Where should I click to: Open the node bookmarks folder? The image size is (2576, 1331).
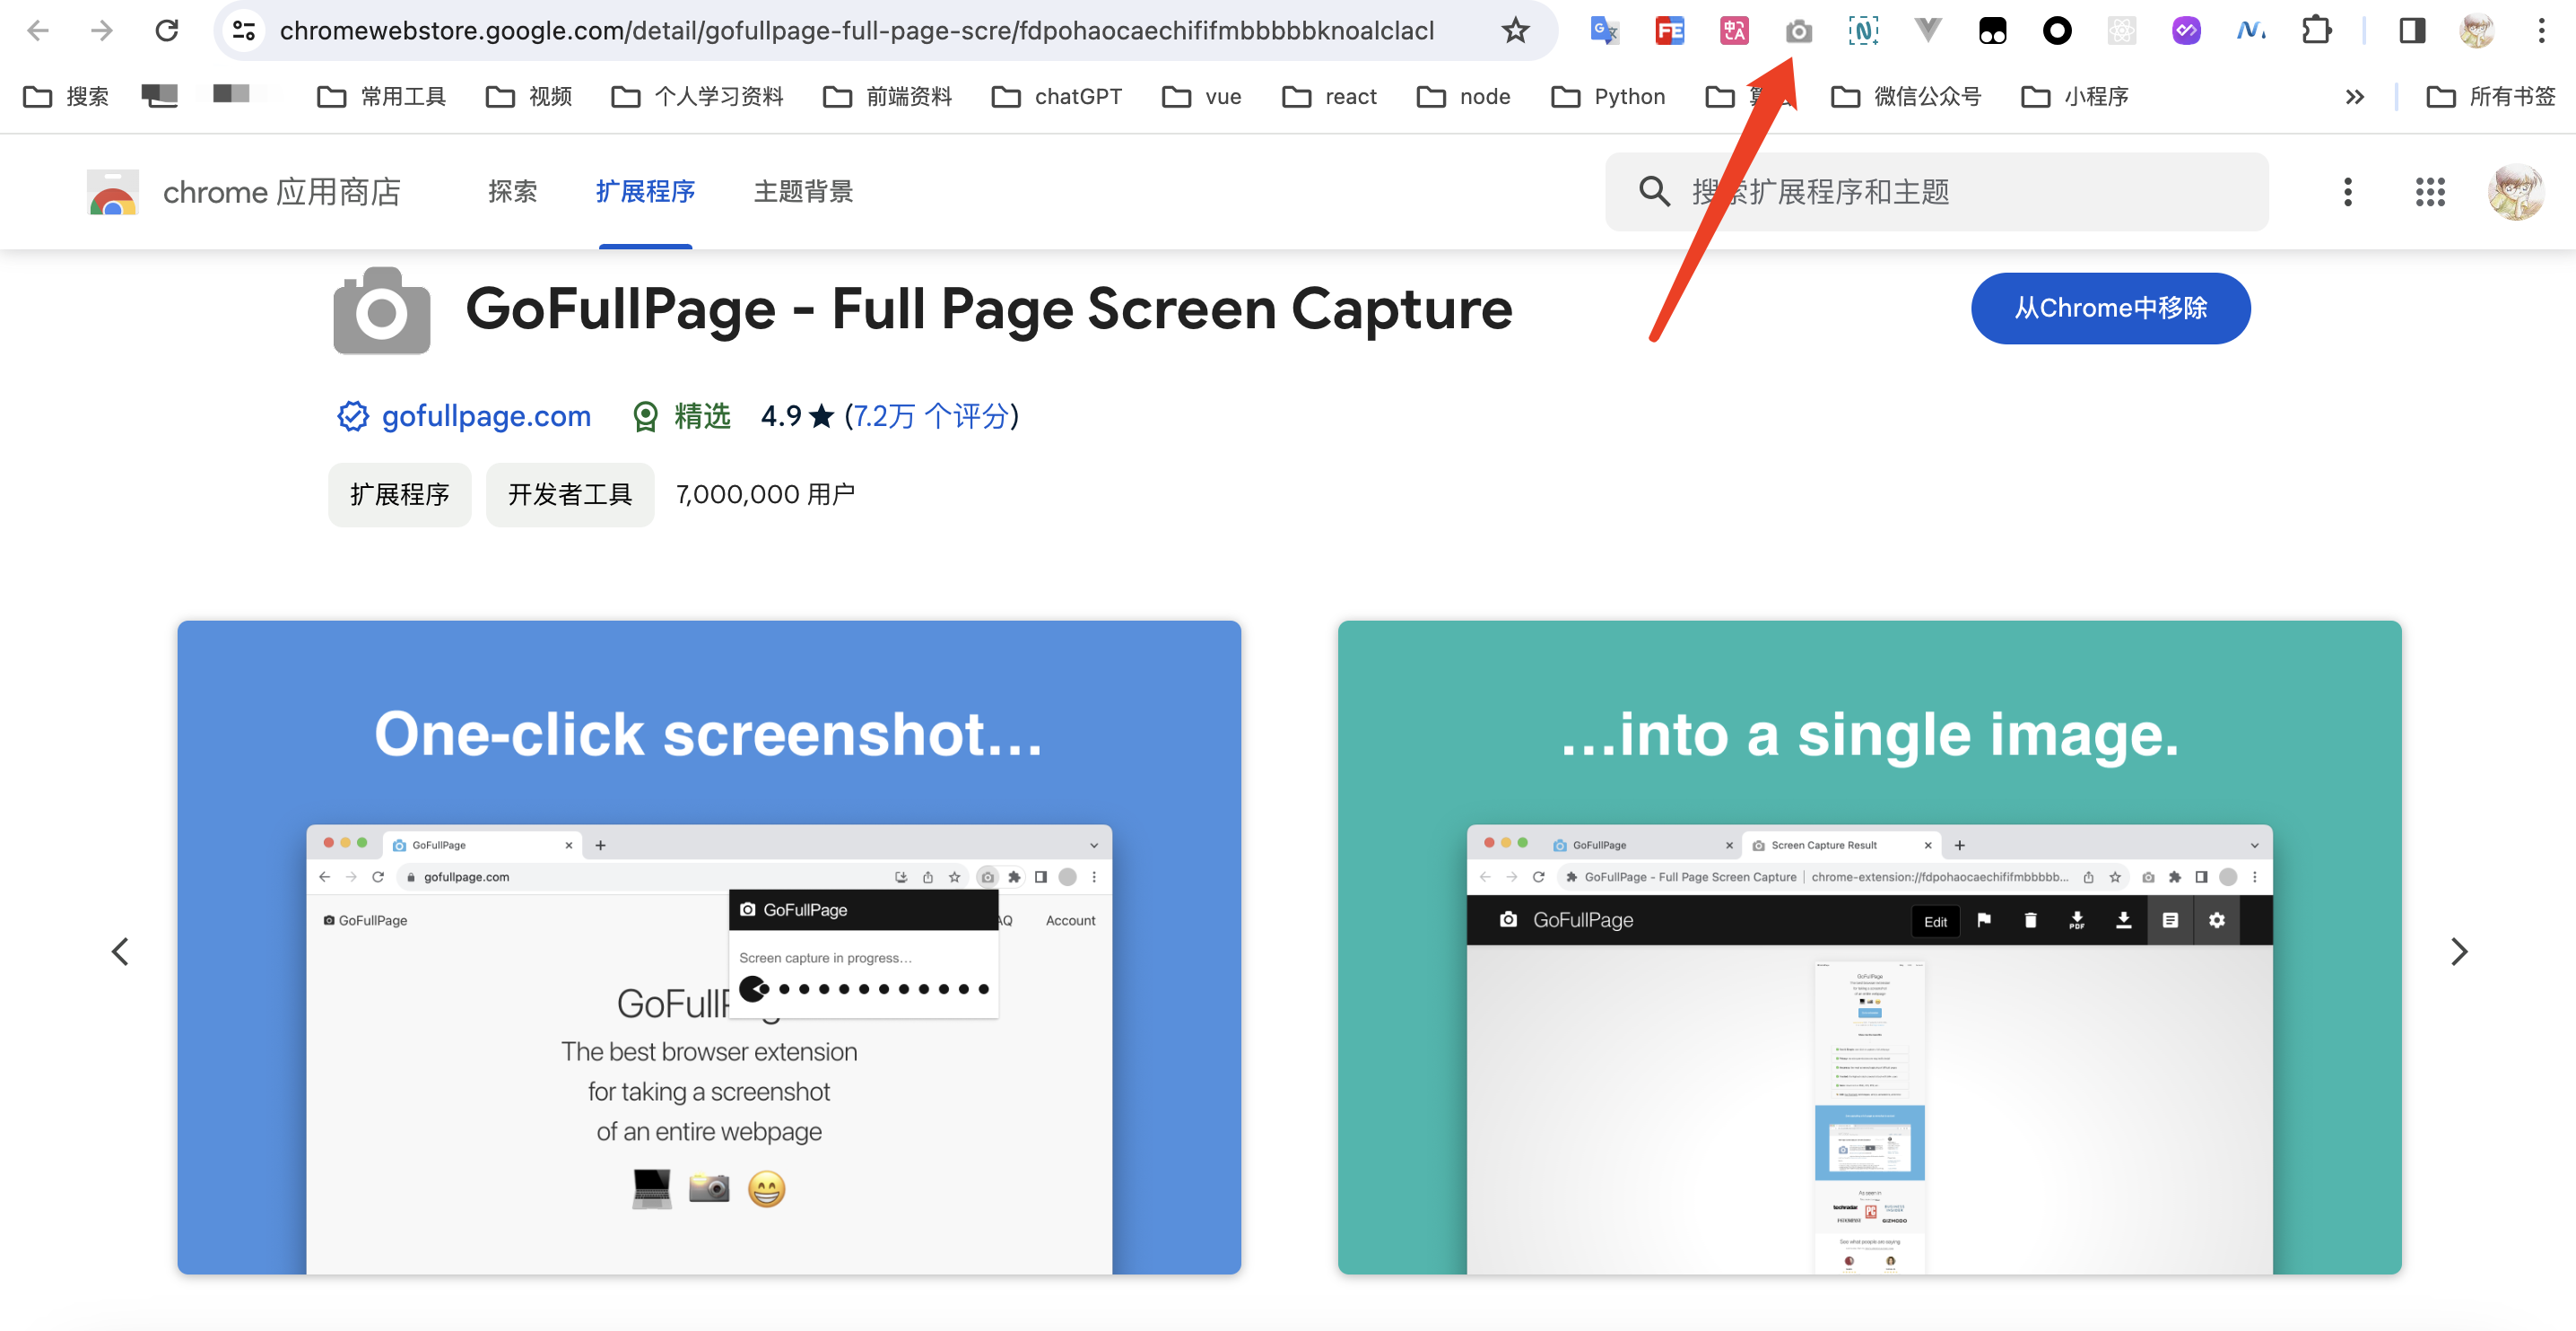pos(1464,96)
